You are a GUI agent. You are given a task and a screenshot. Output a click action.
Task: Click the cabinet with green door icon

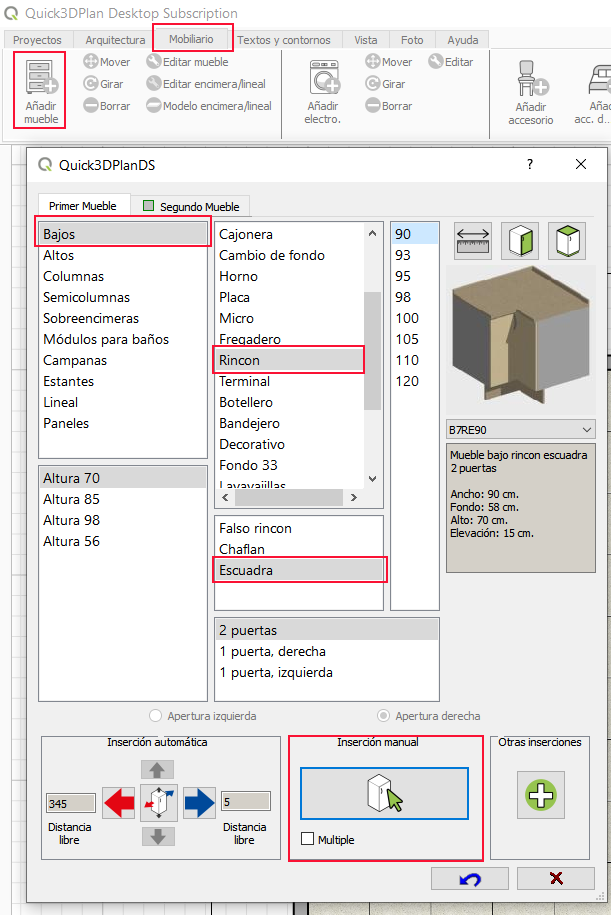click(520, 241)
